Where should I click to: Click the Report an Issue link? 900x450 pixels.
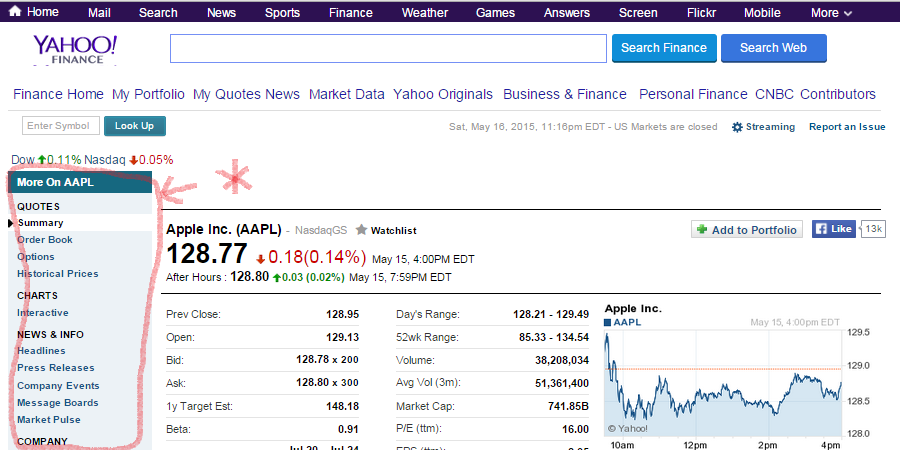tap(847, 127)
